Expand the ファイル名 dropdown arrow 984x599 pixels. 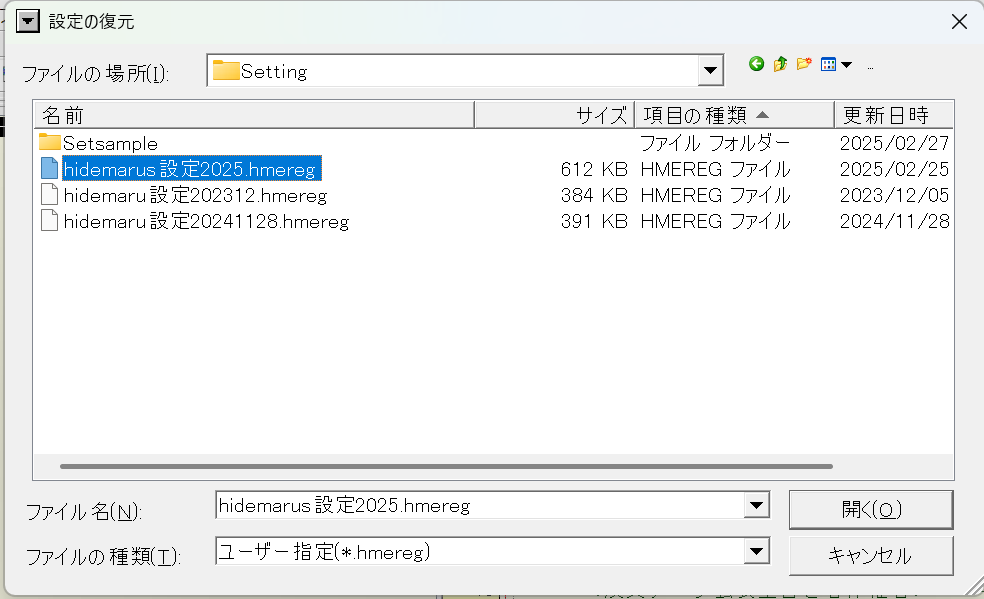(x=756, y=506)
